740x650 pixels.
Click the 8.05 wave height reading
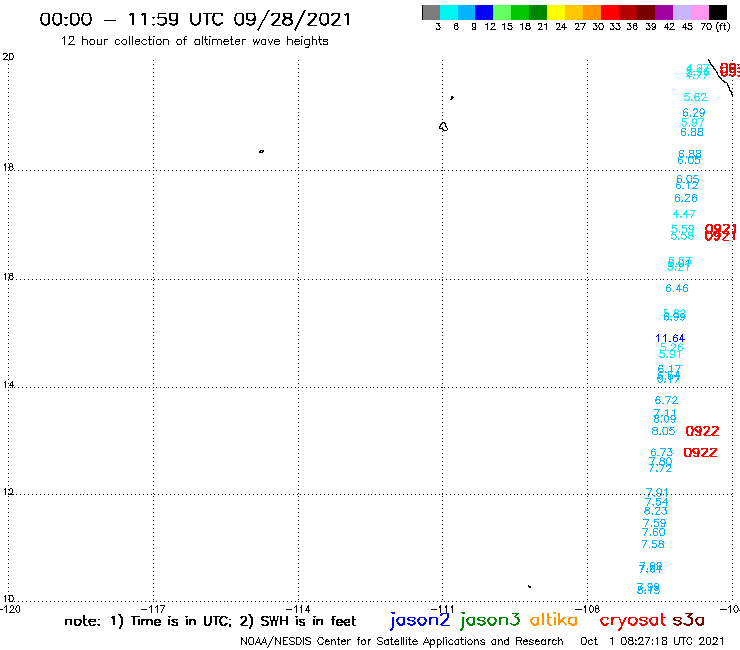pos(663,431)
